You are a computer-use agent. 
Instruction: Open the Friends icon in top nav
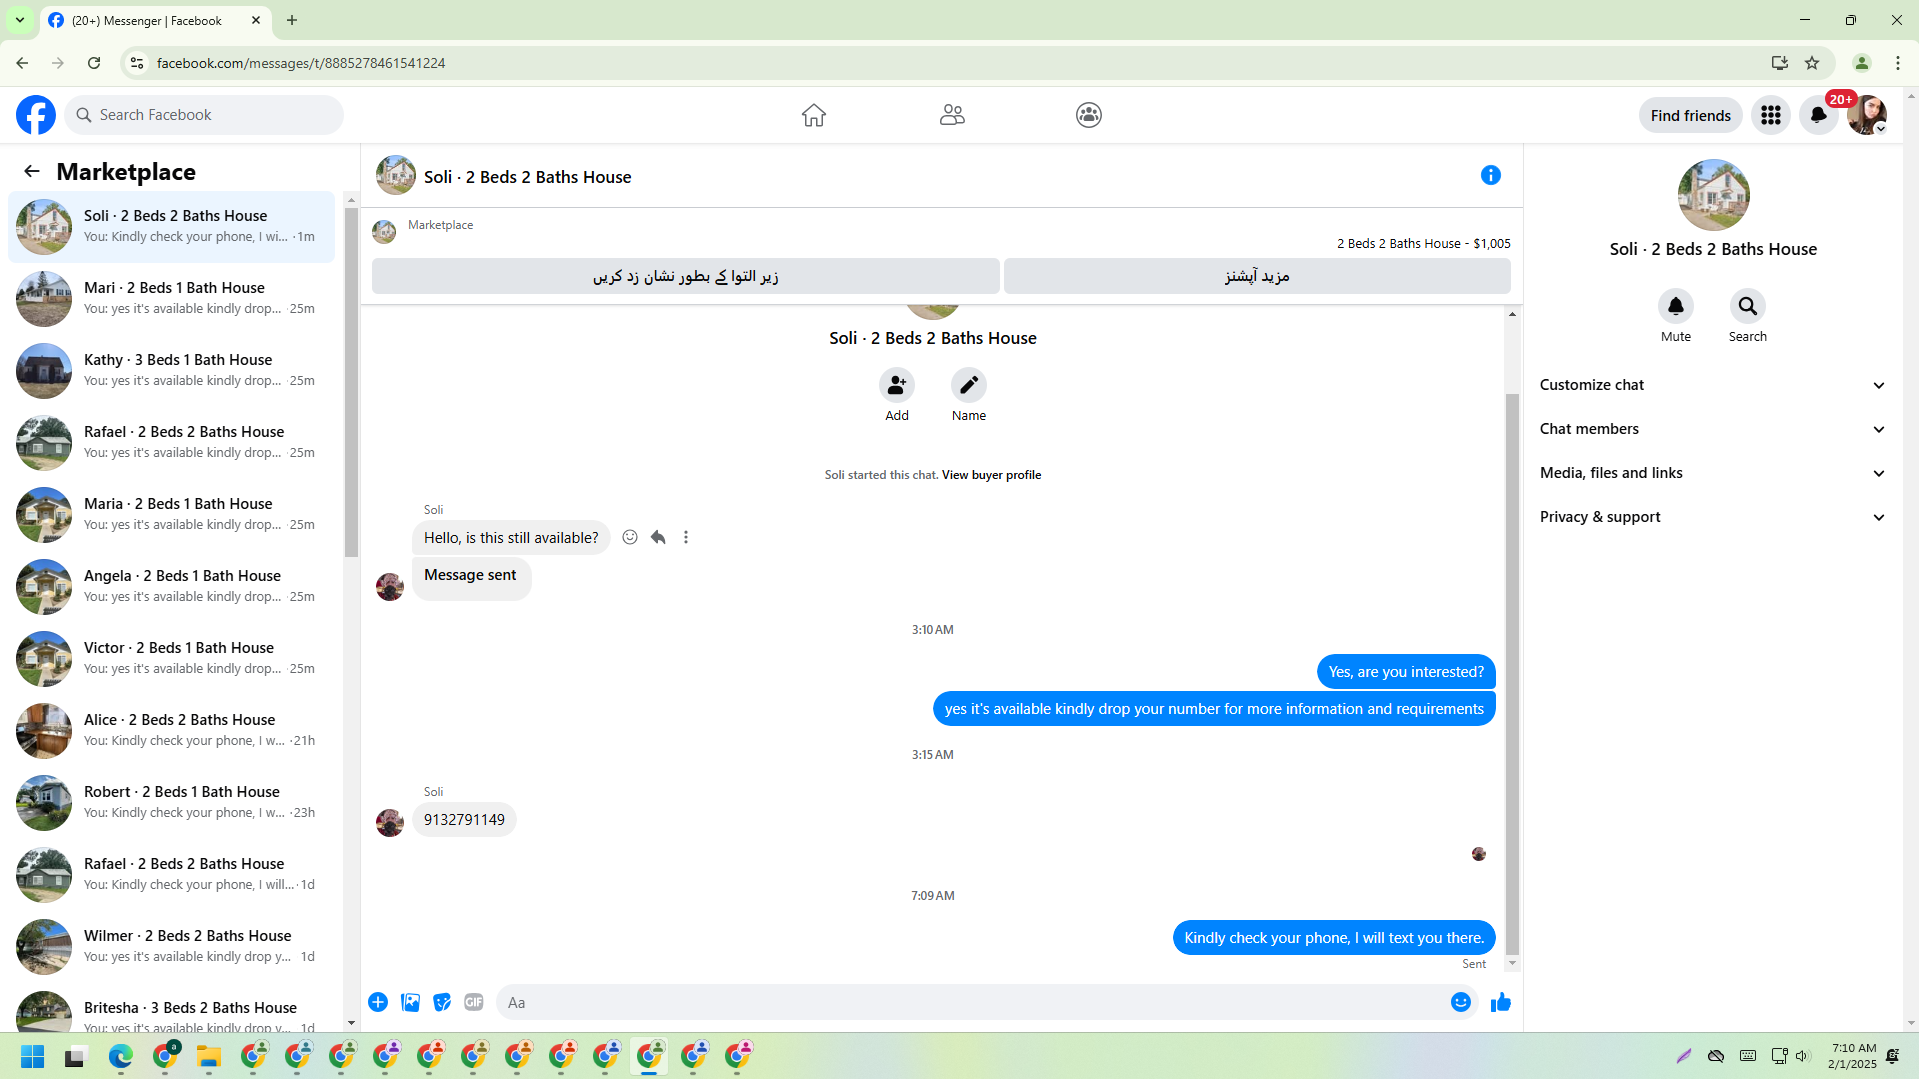[x=952, y=115]
